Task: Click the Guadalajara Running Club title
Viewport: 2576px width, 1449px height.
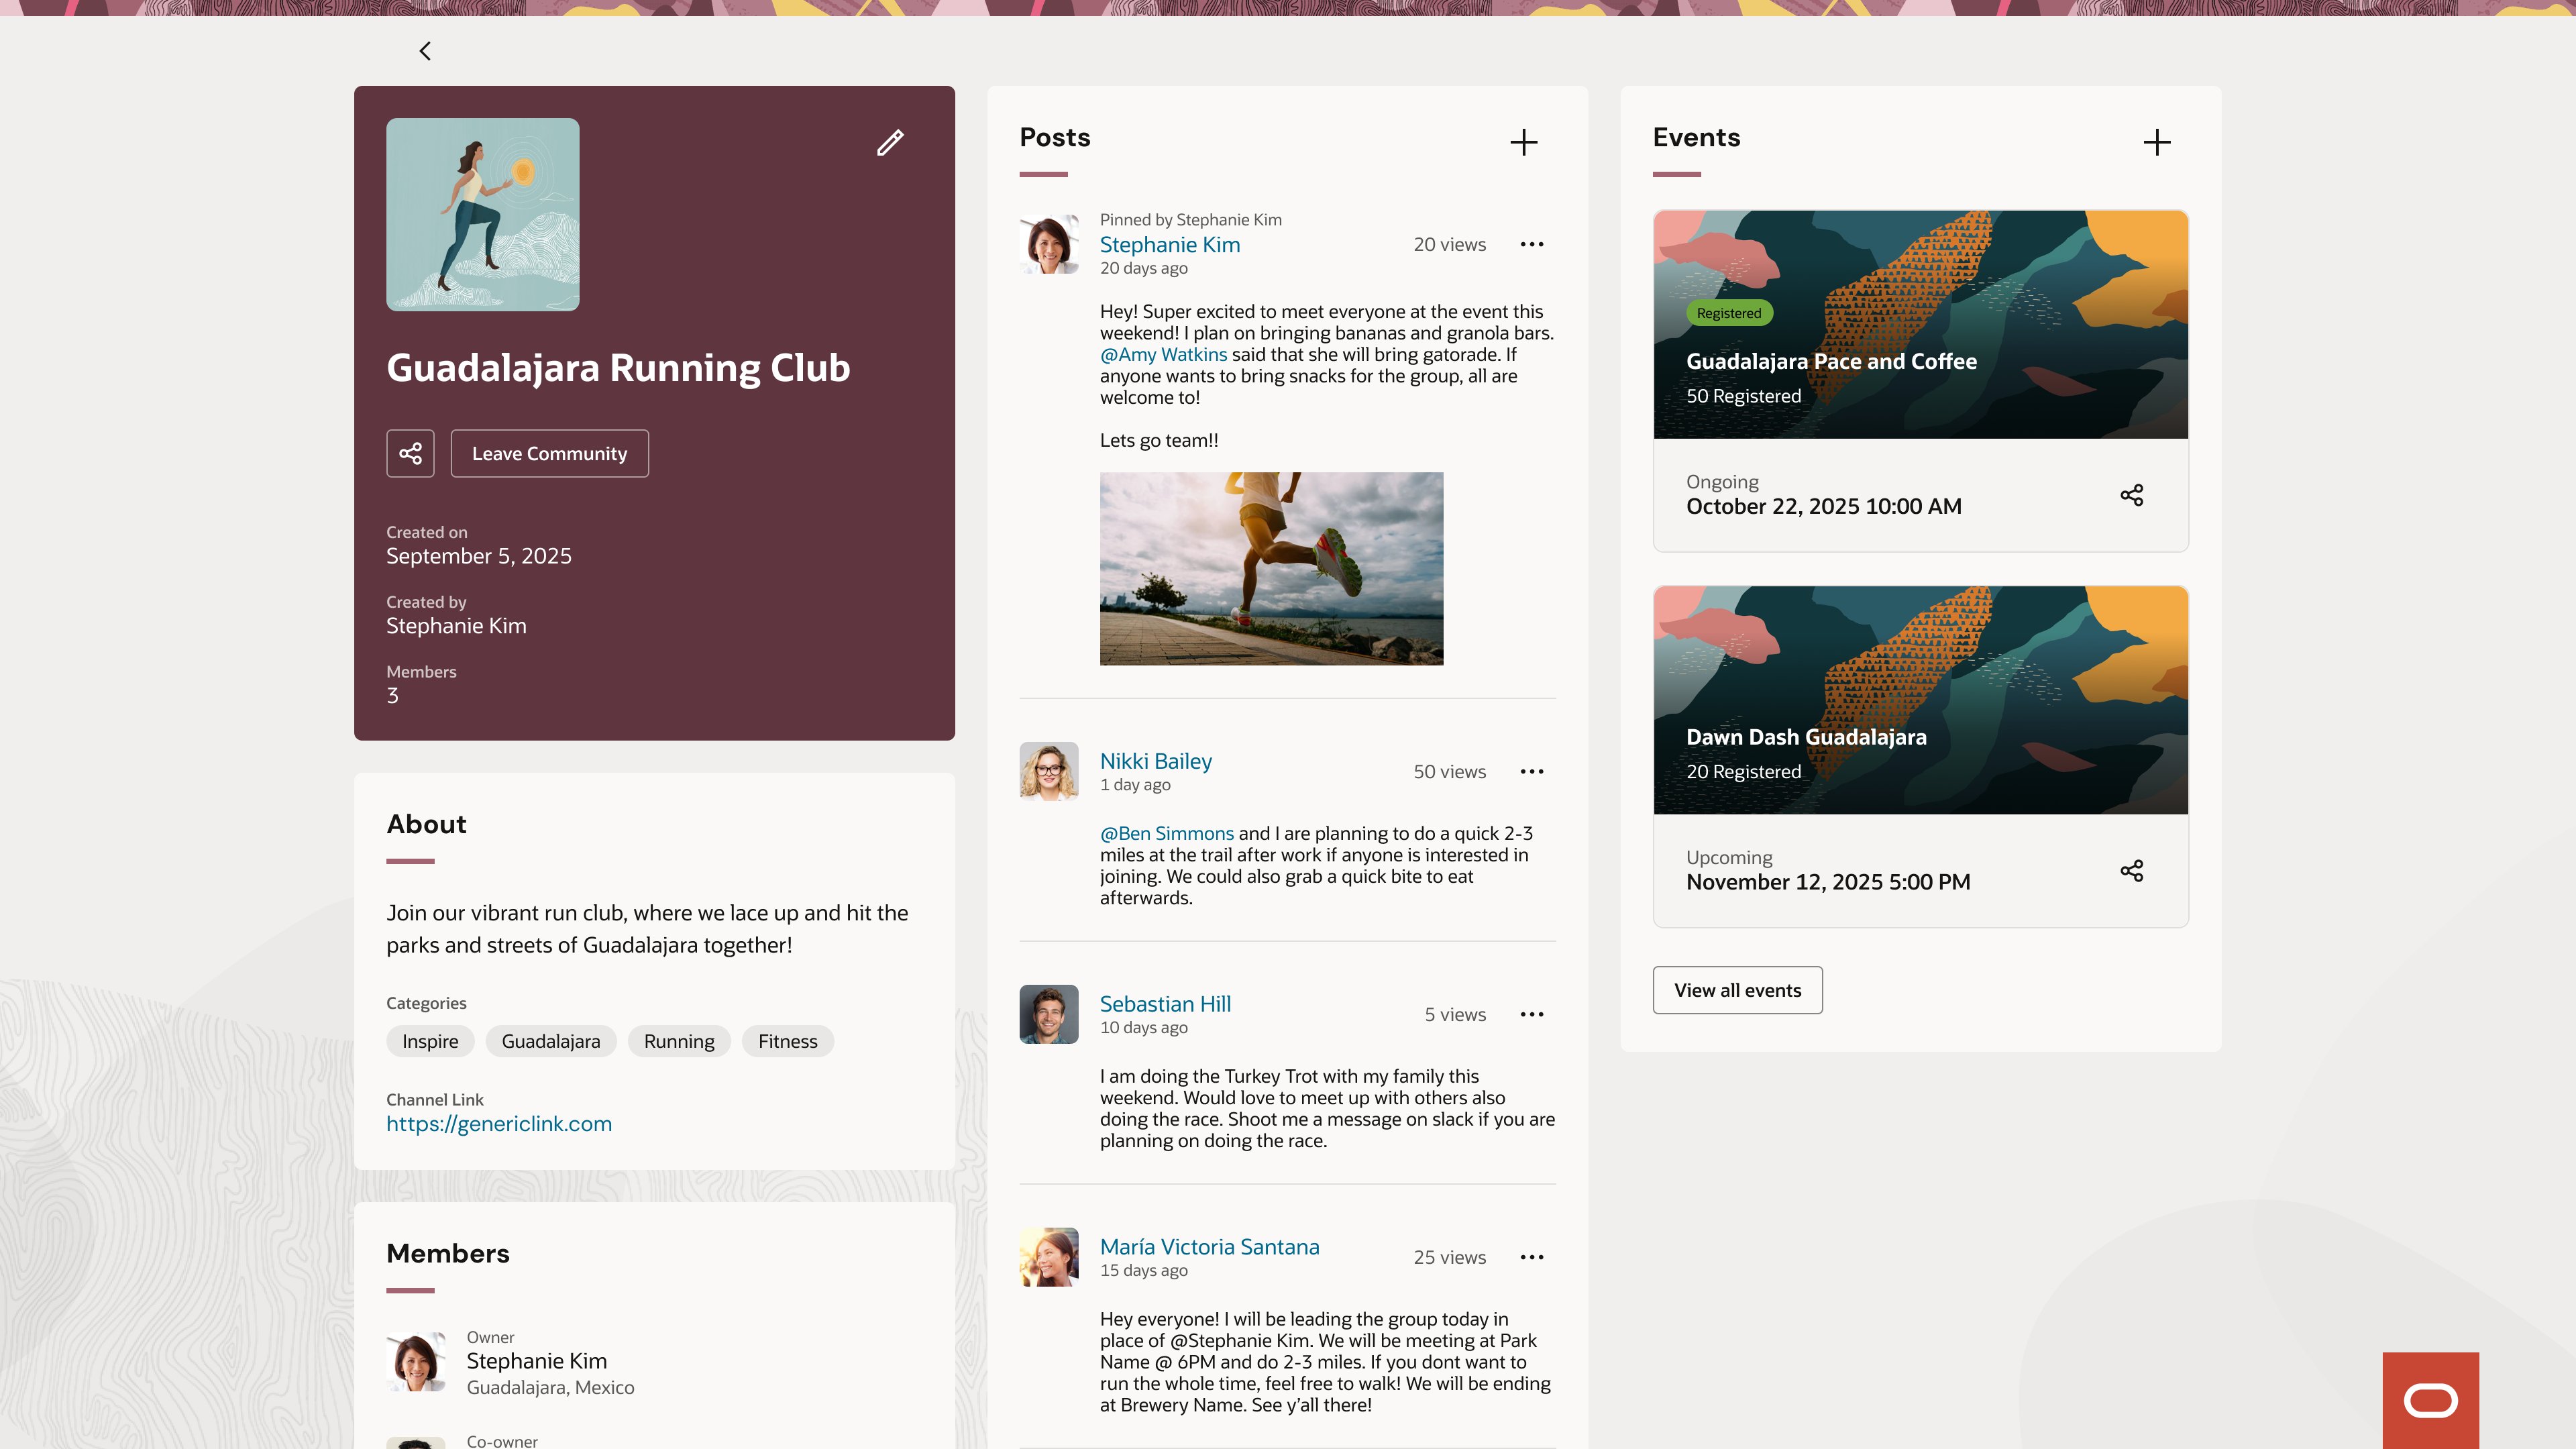Action: pyautogui.click(x=618, y=369)
